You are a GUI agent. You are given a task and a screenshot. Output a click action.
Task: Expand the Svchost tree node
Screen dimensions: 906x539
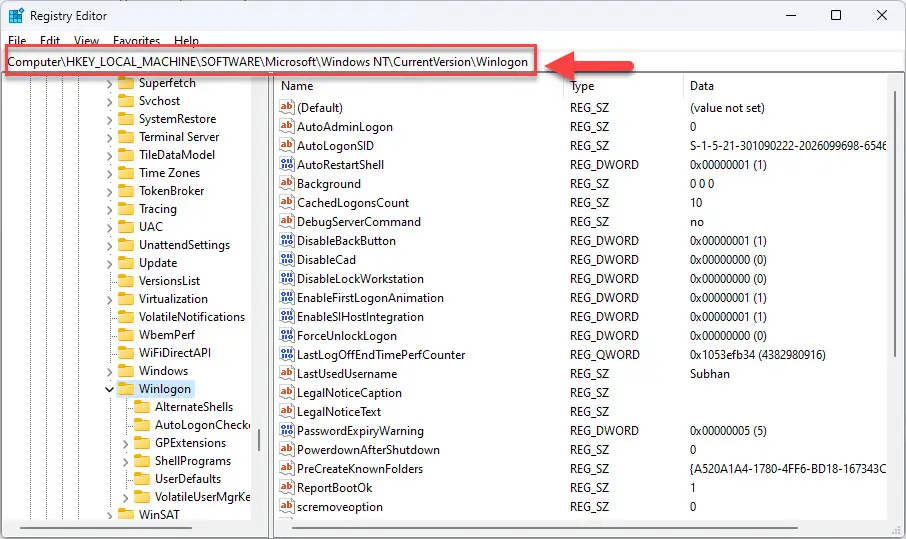pyautogui.click(x=109, y=101)
